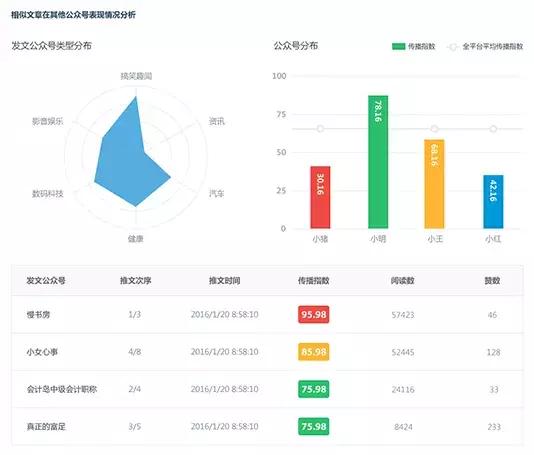The width and height of the screenshot is (534, 455).
Task: Click the y-axis value 25
Action: [x=281, y=190]
